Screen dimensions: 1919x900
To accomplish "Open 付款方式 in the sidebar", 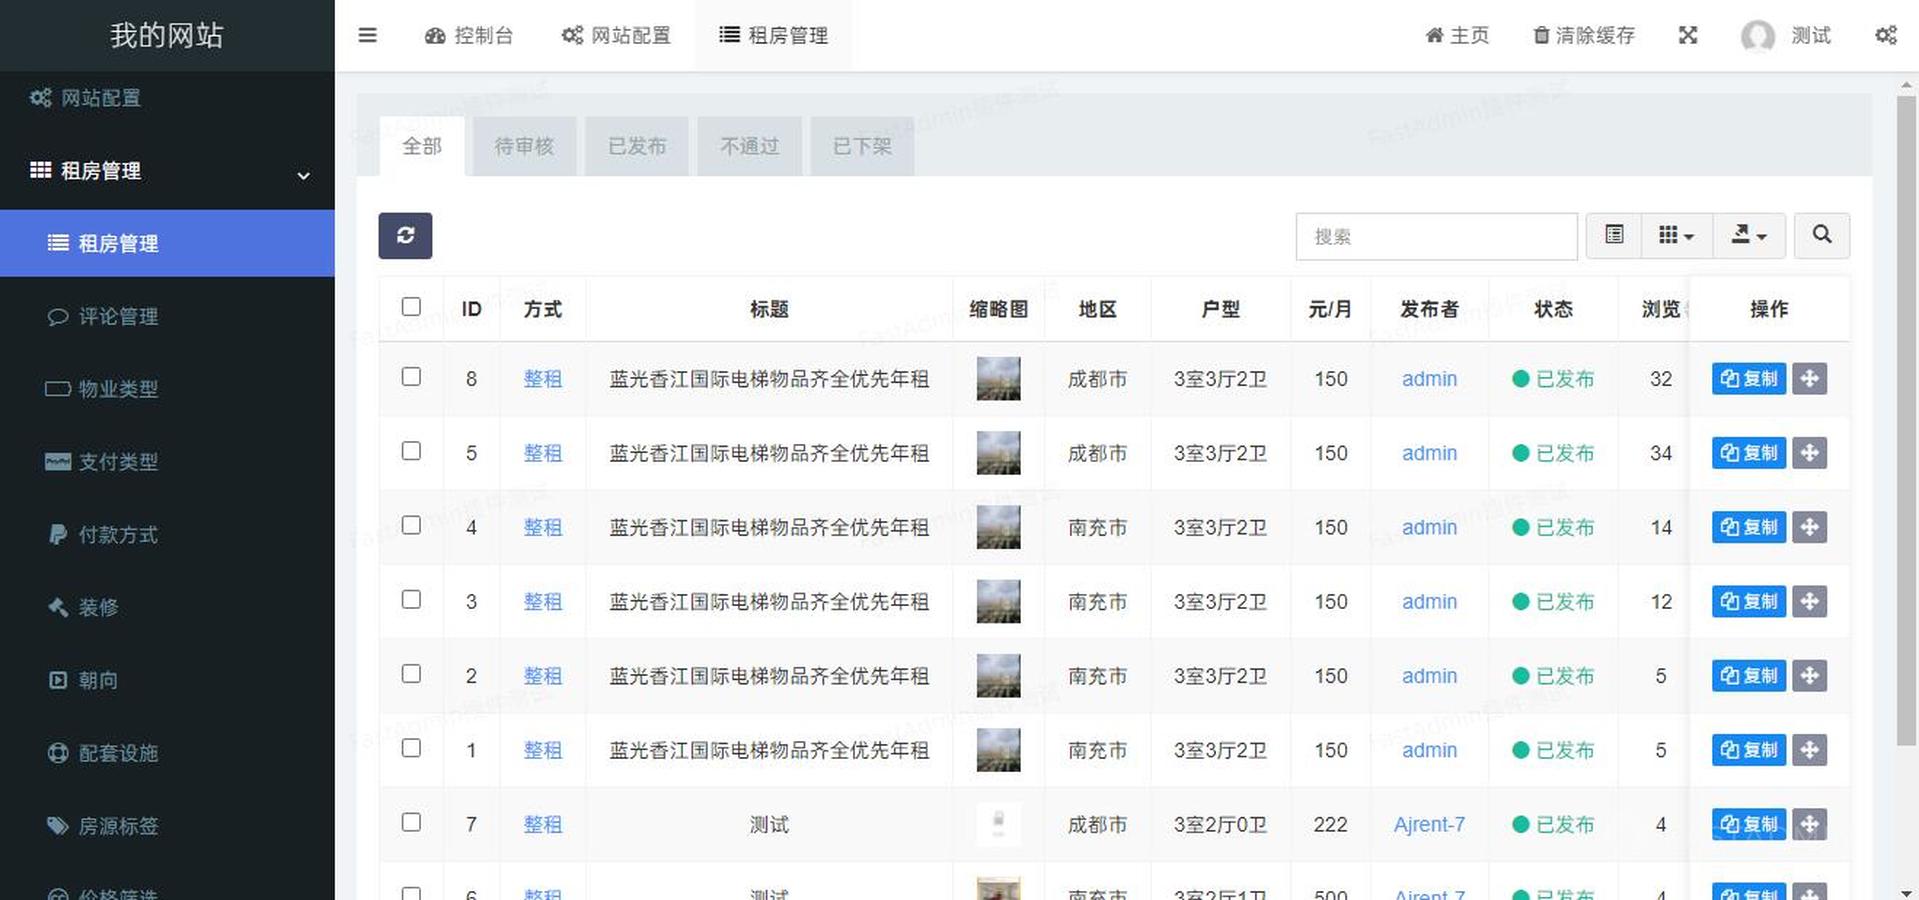I will (x=167, y=535).
